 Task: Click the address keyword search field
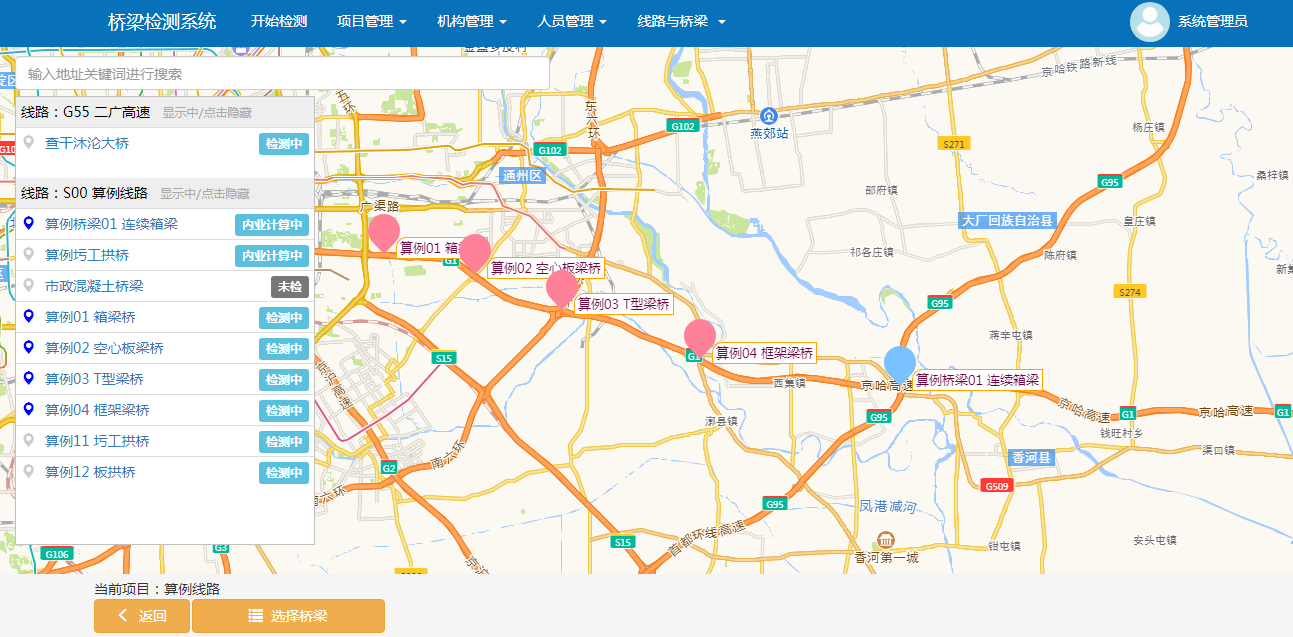(x=282, y=74)
